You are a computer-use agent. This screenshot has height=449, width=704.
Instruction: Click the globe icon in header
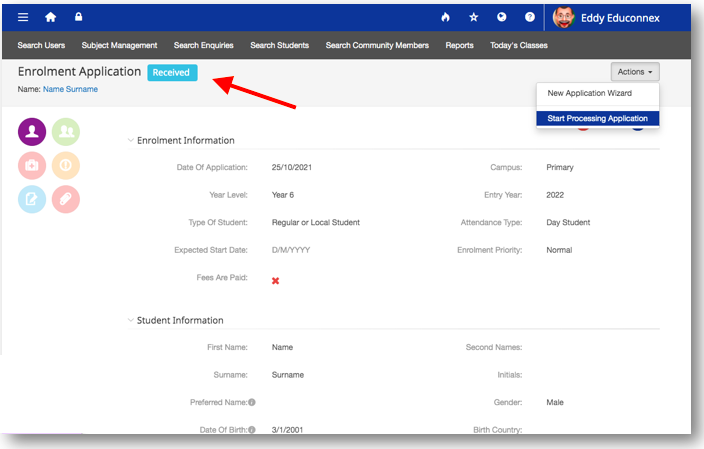click(x=502, y=17)
